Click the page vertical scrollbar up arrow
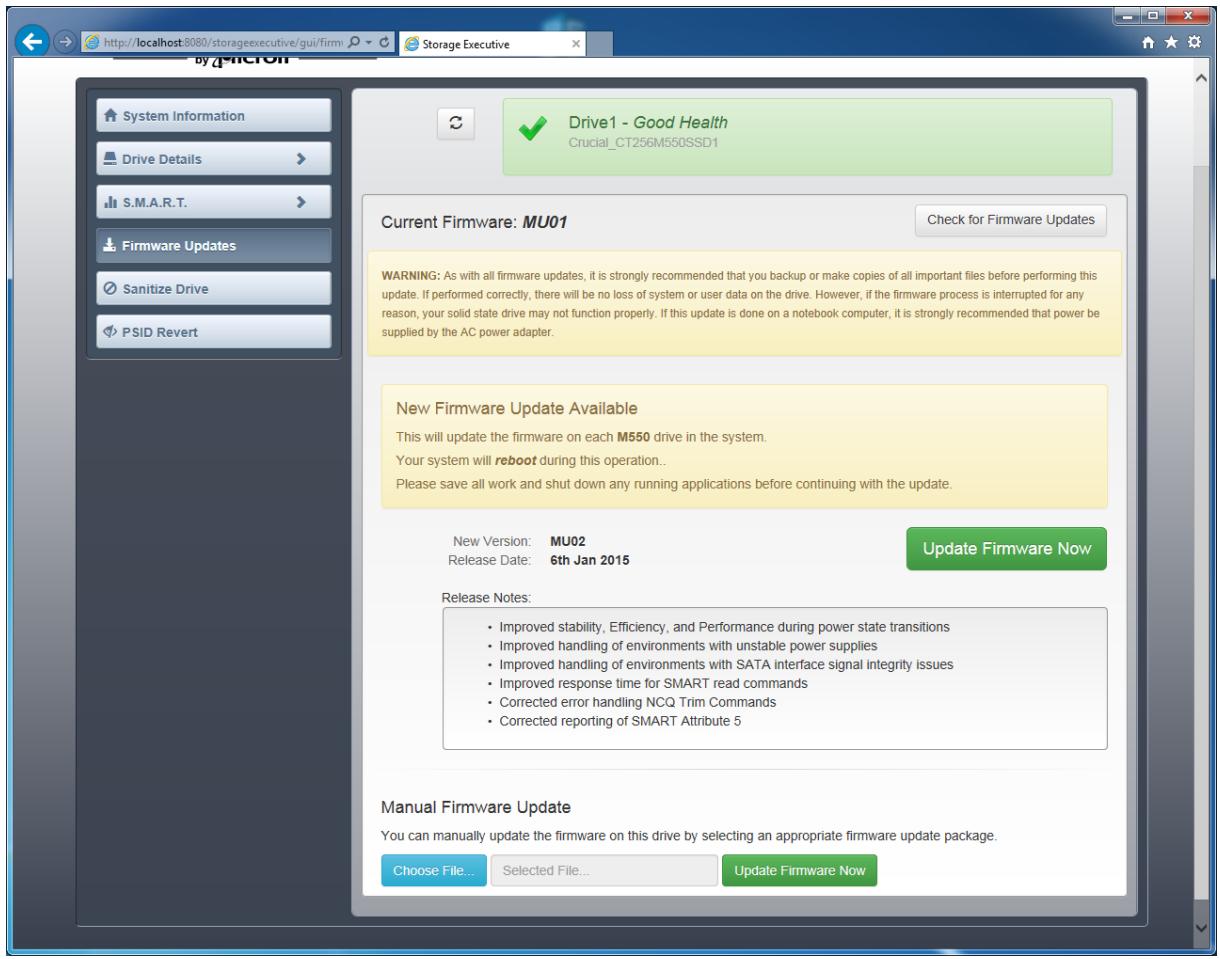 pos(1203,79)
